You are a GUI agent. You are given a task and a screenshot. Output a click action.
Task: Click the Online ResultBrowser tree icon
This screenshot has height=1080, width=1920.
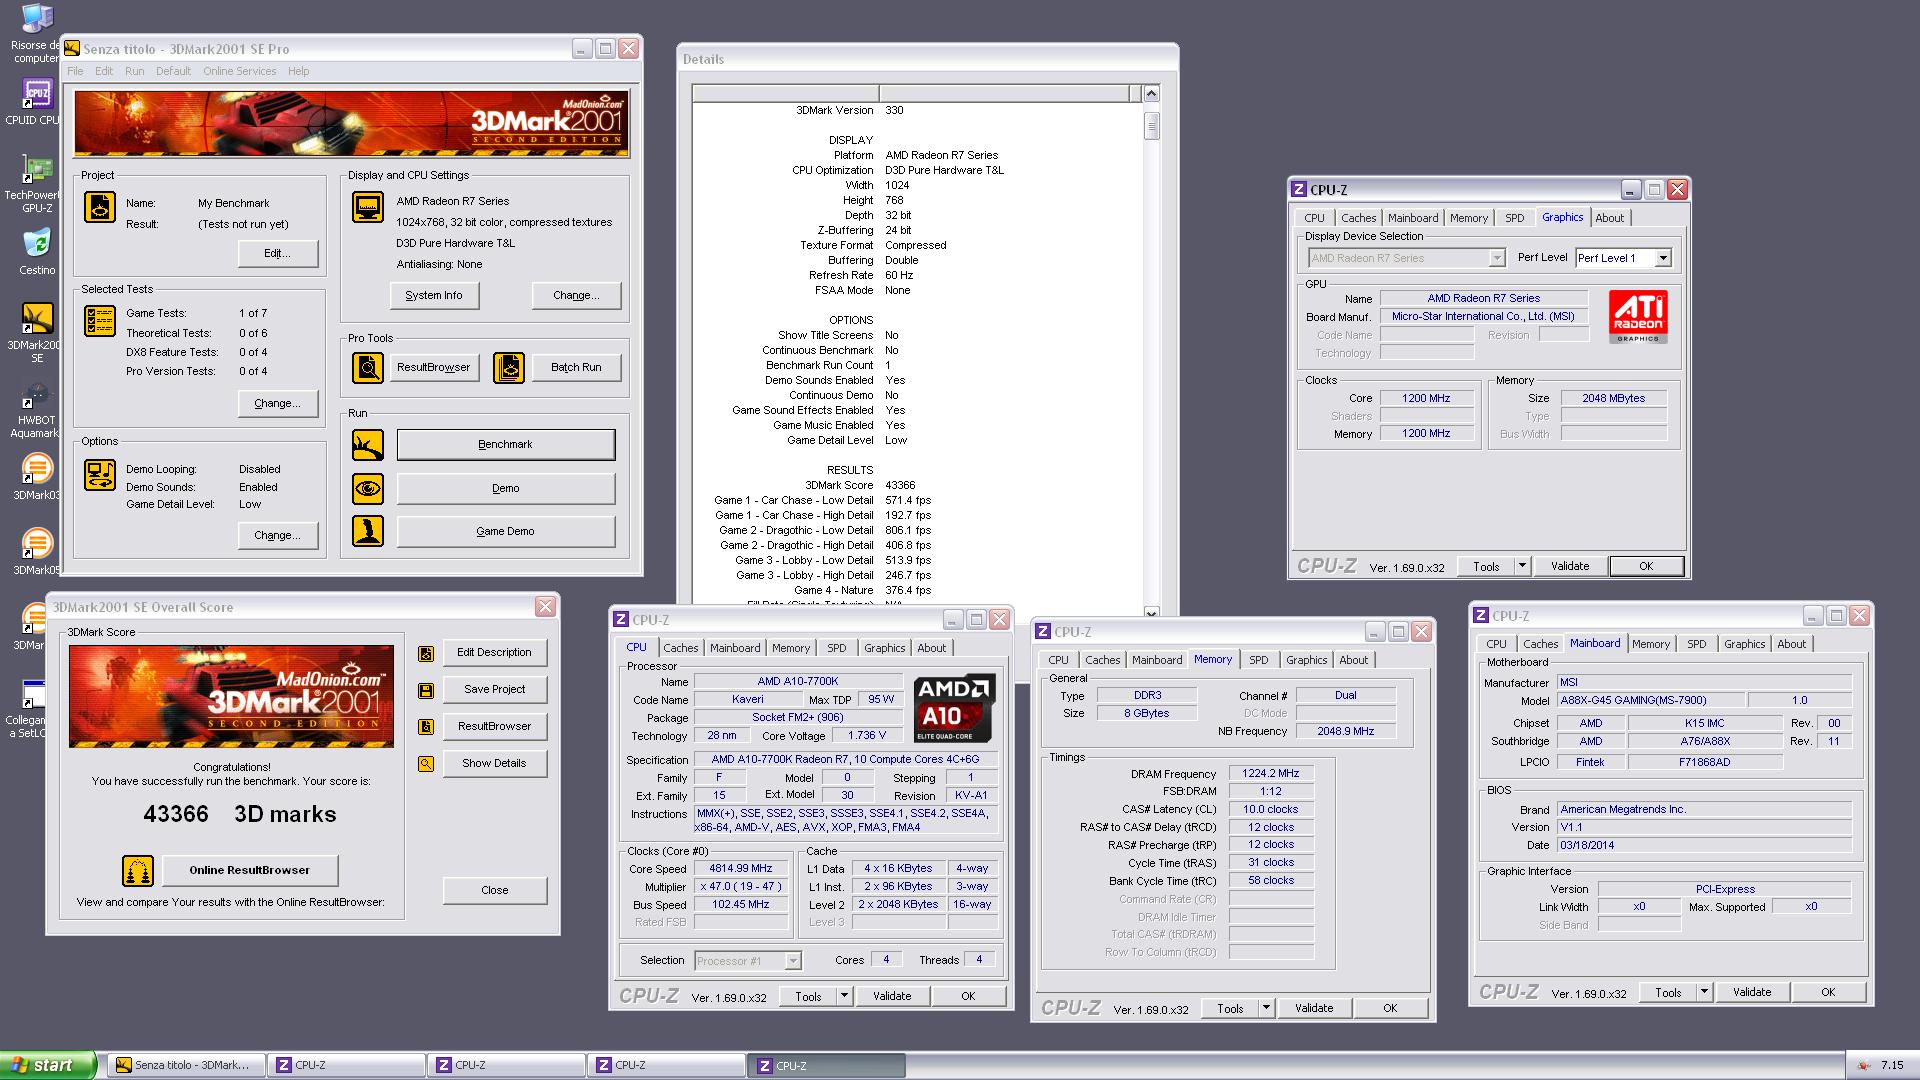(x=138, y=871)
